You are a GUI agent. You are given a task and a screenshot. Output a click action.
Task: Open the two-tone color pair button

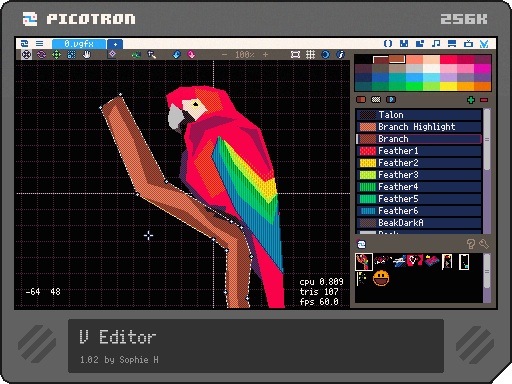tap(361, 99)
